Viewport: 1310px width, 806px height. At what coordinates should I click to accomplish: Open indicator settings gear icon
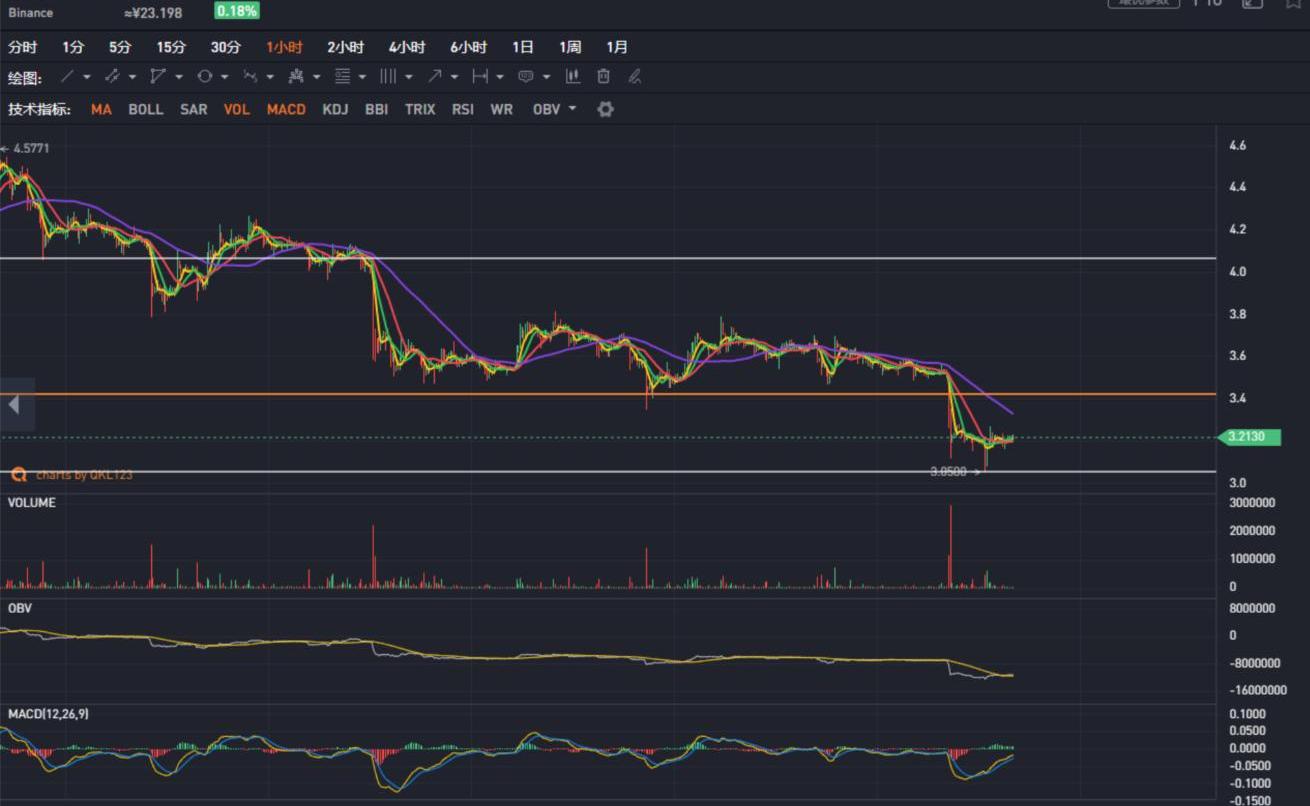click(605, 110)
